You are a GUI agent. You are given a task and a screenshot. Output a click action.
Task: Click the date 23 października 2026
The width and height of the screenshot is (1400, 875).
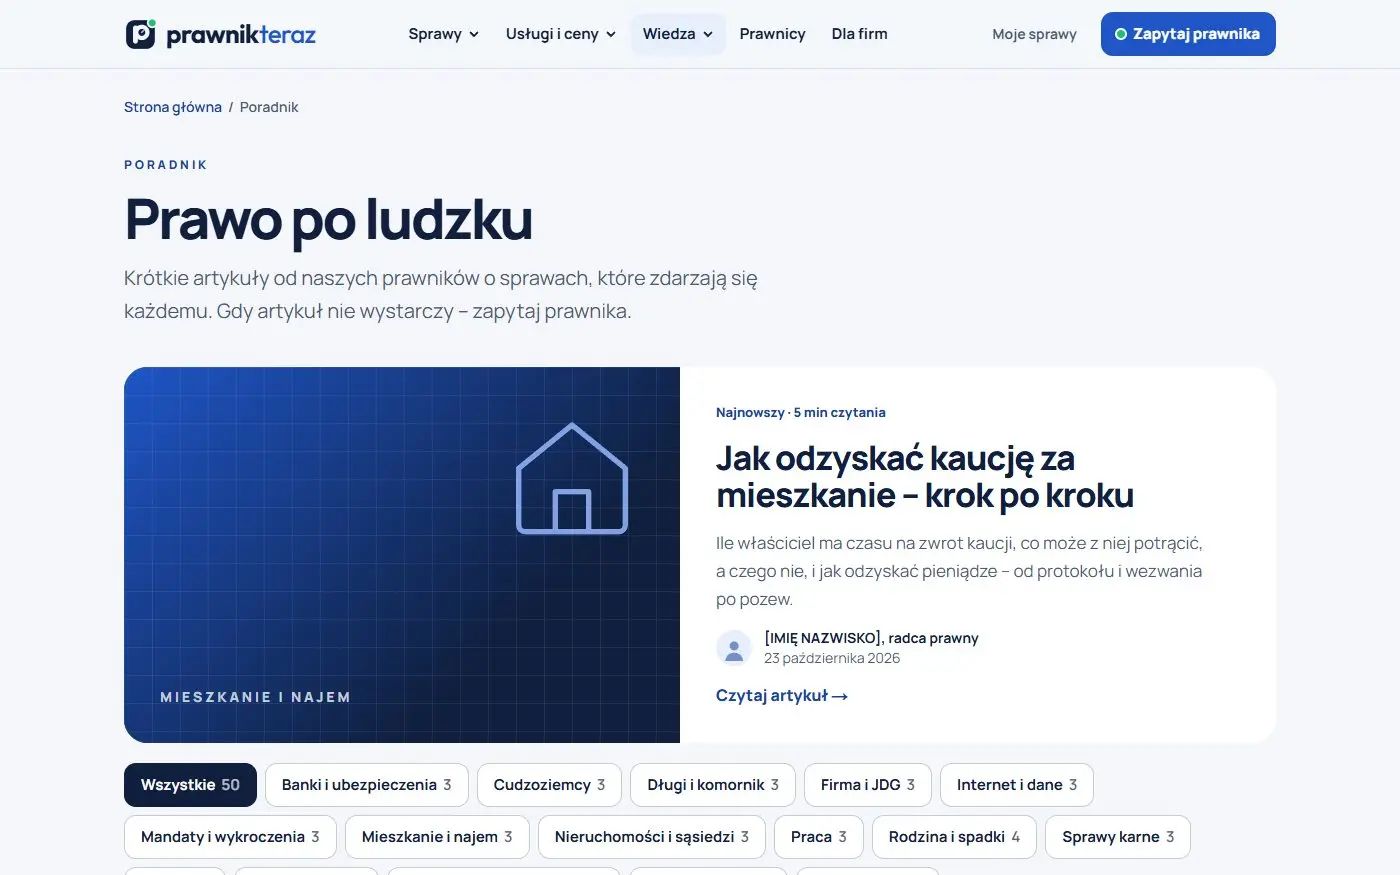click(x=832, y=658)
